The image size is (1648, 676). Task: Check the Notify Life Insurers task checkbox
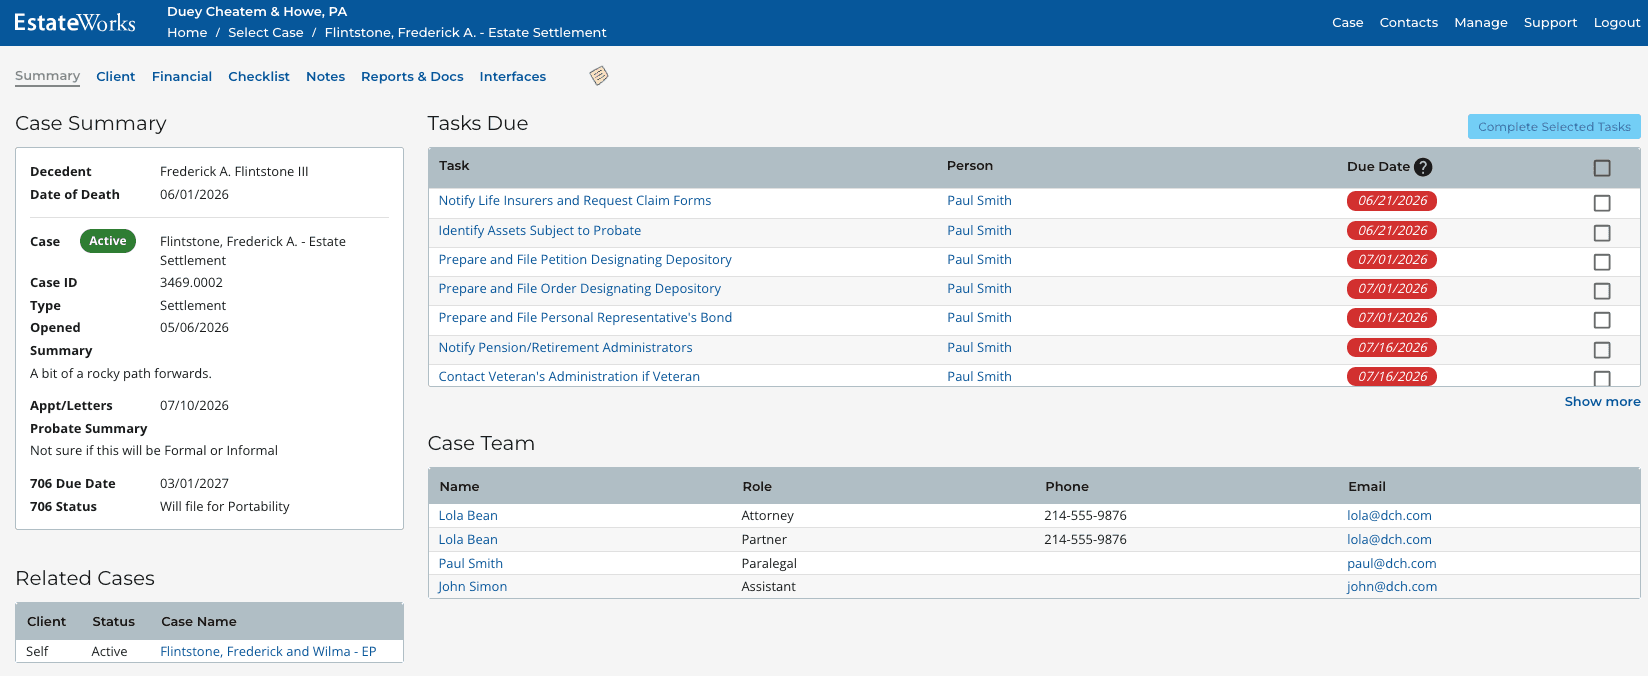pyautogui.click(x=1602, y=203)
